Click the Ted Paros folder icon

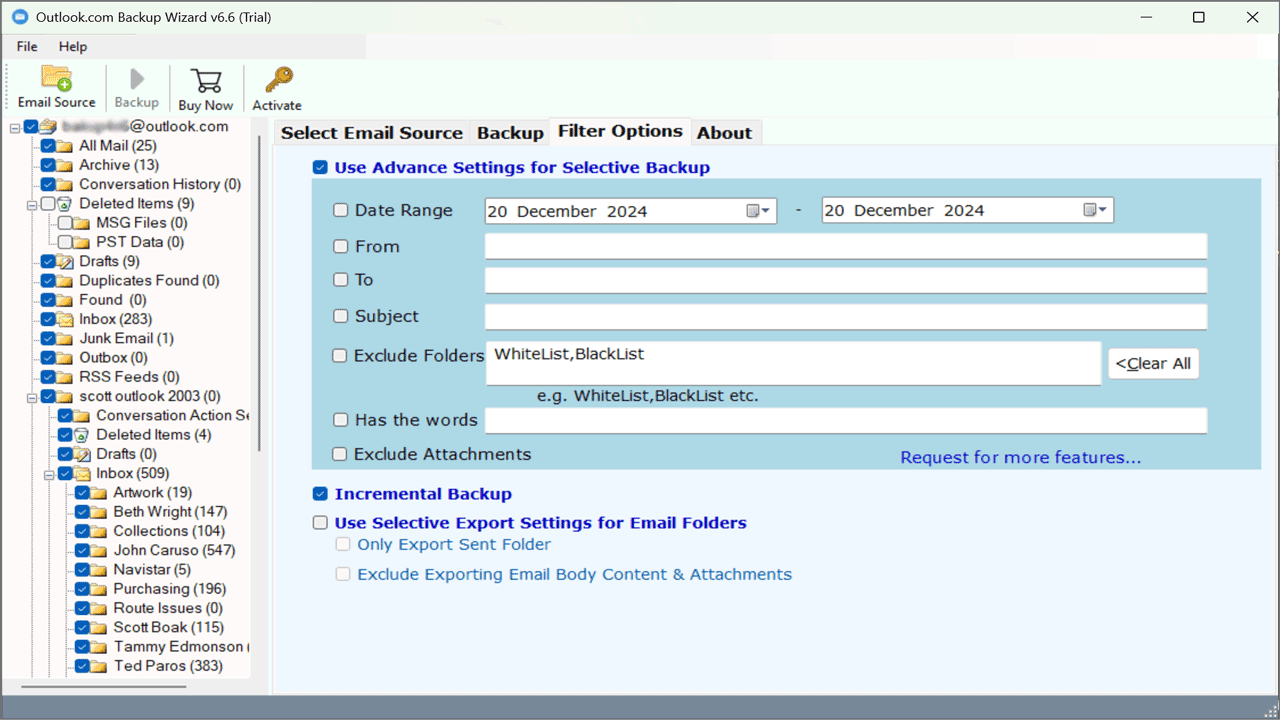(x=99, y=666)
